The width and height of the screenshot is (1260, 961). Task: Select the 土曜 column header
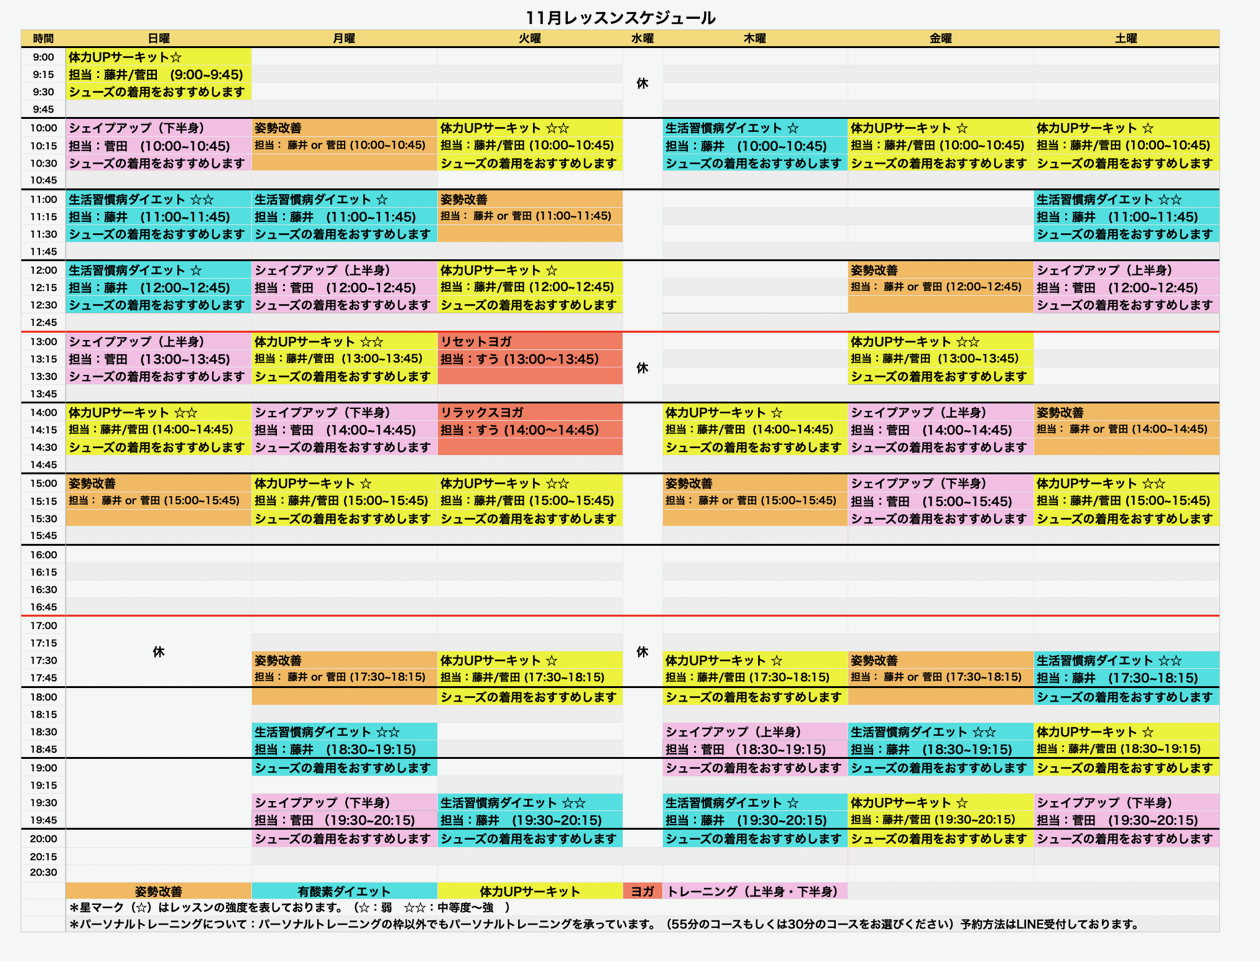(x=1126, y=38)
